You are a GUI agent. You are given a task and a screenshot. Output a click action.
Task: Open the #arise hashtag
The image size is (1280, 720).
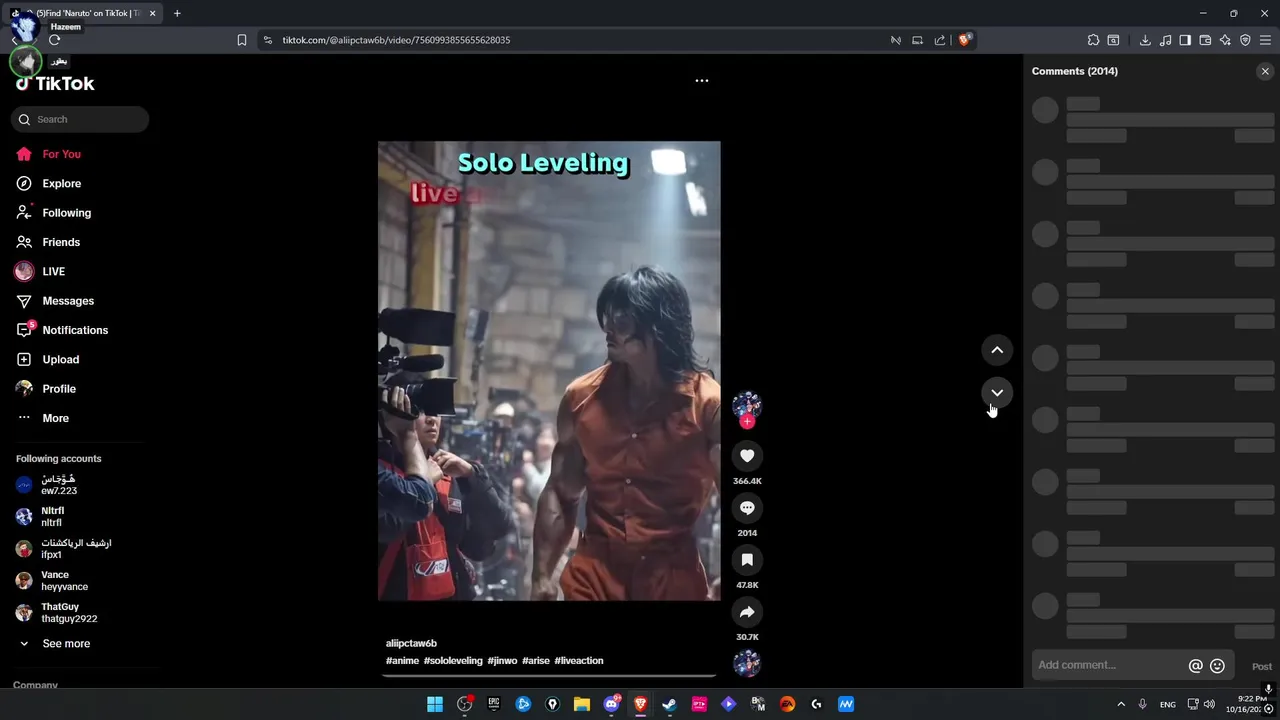pos(536,661)
